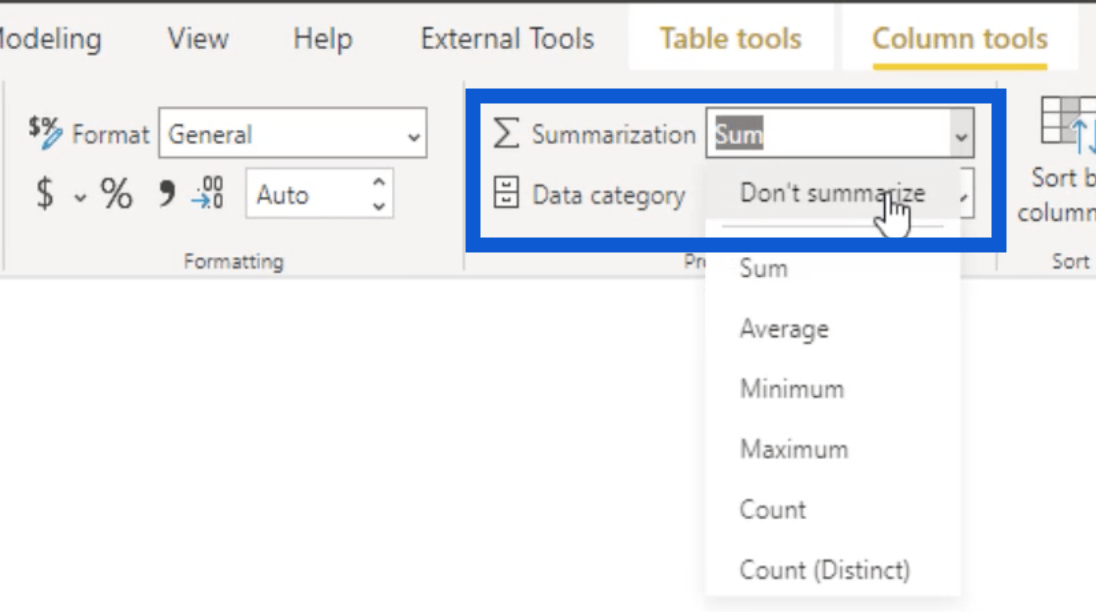Apply currency dollar format

(45, 194)
